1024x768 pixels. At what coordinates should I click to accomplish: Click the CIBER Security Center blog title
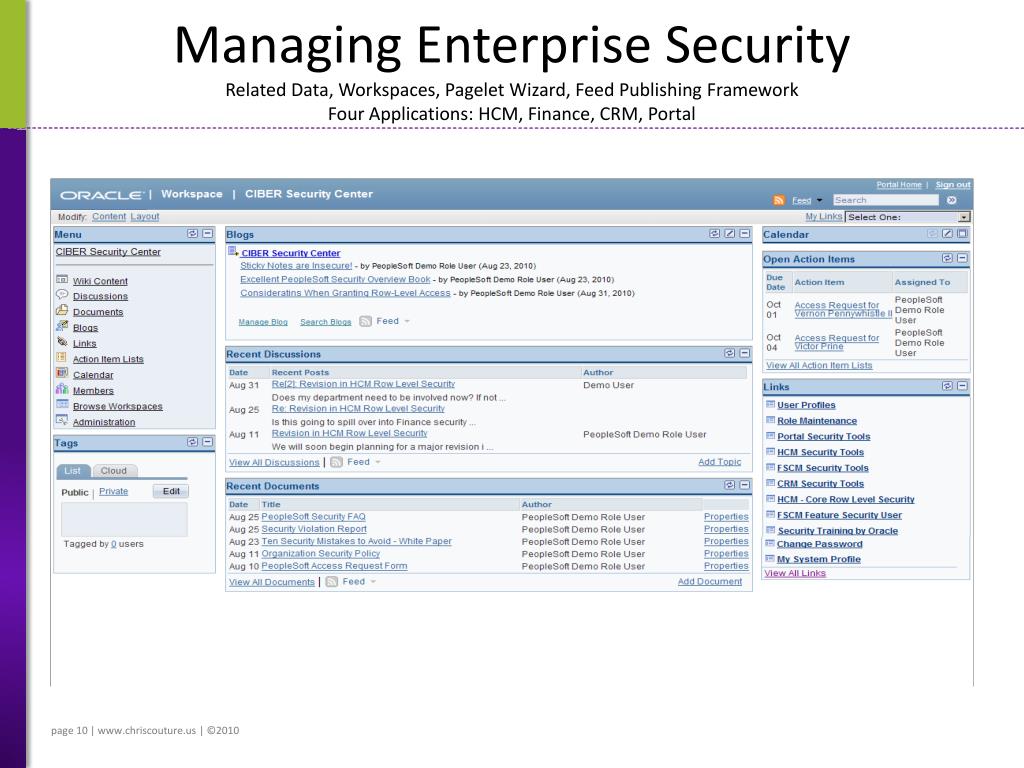pyautogui.click(x=291, y=253)
